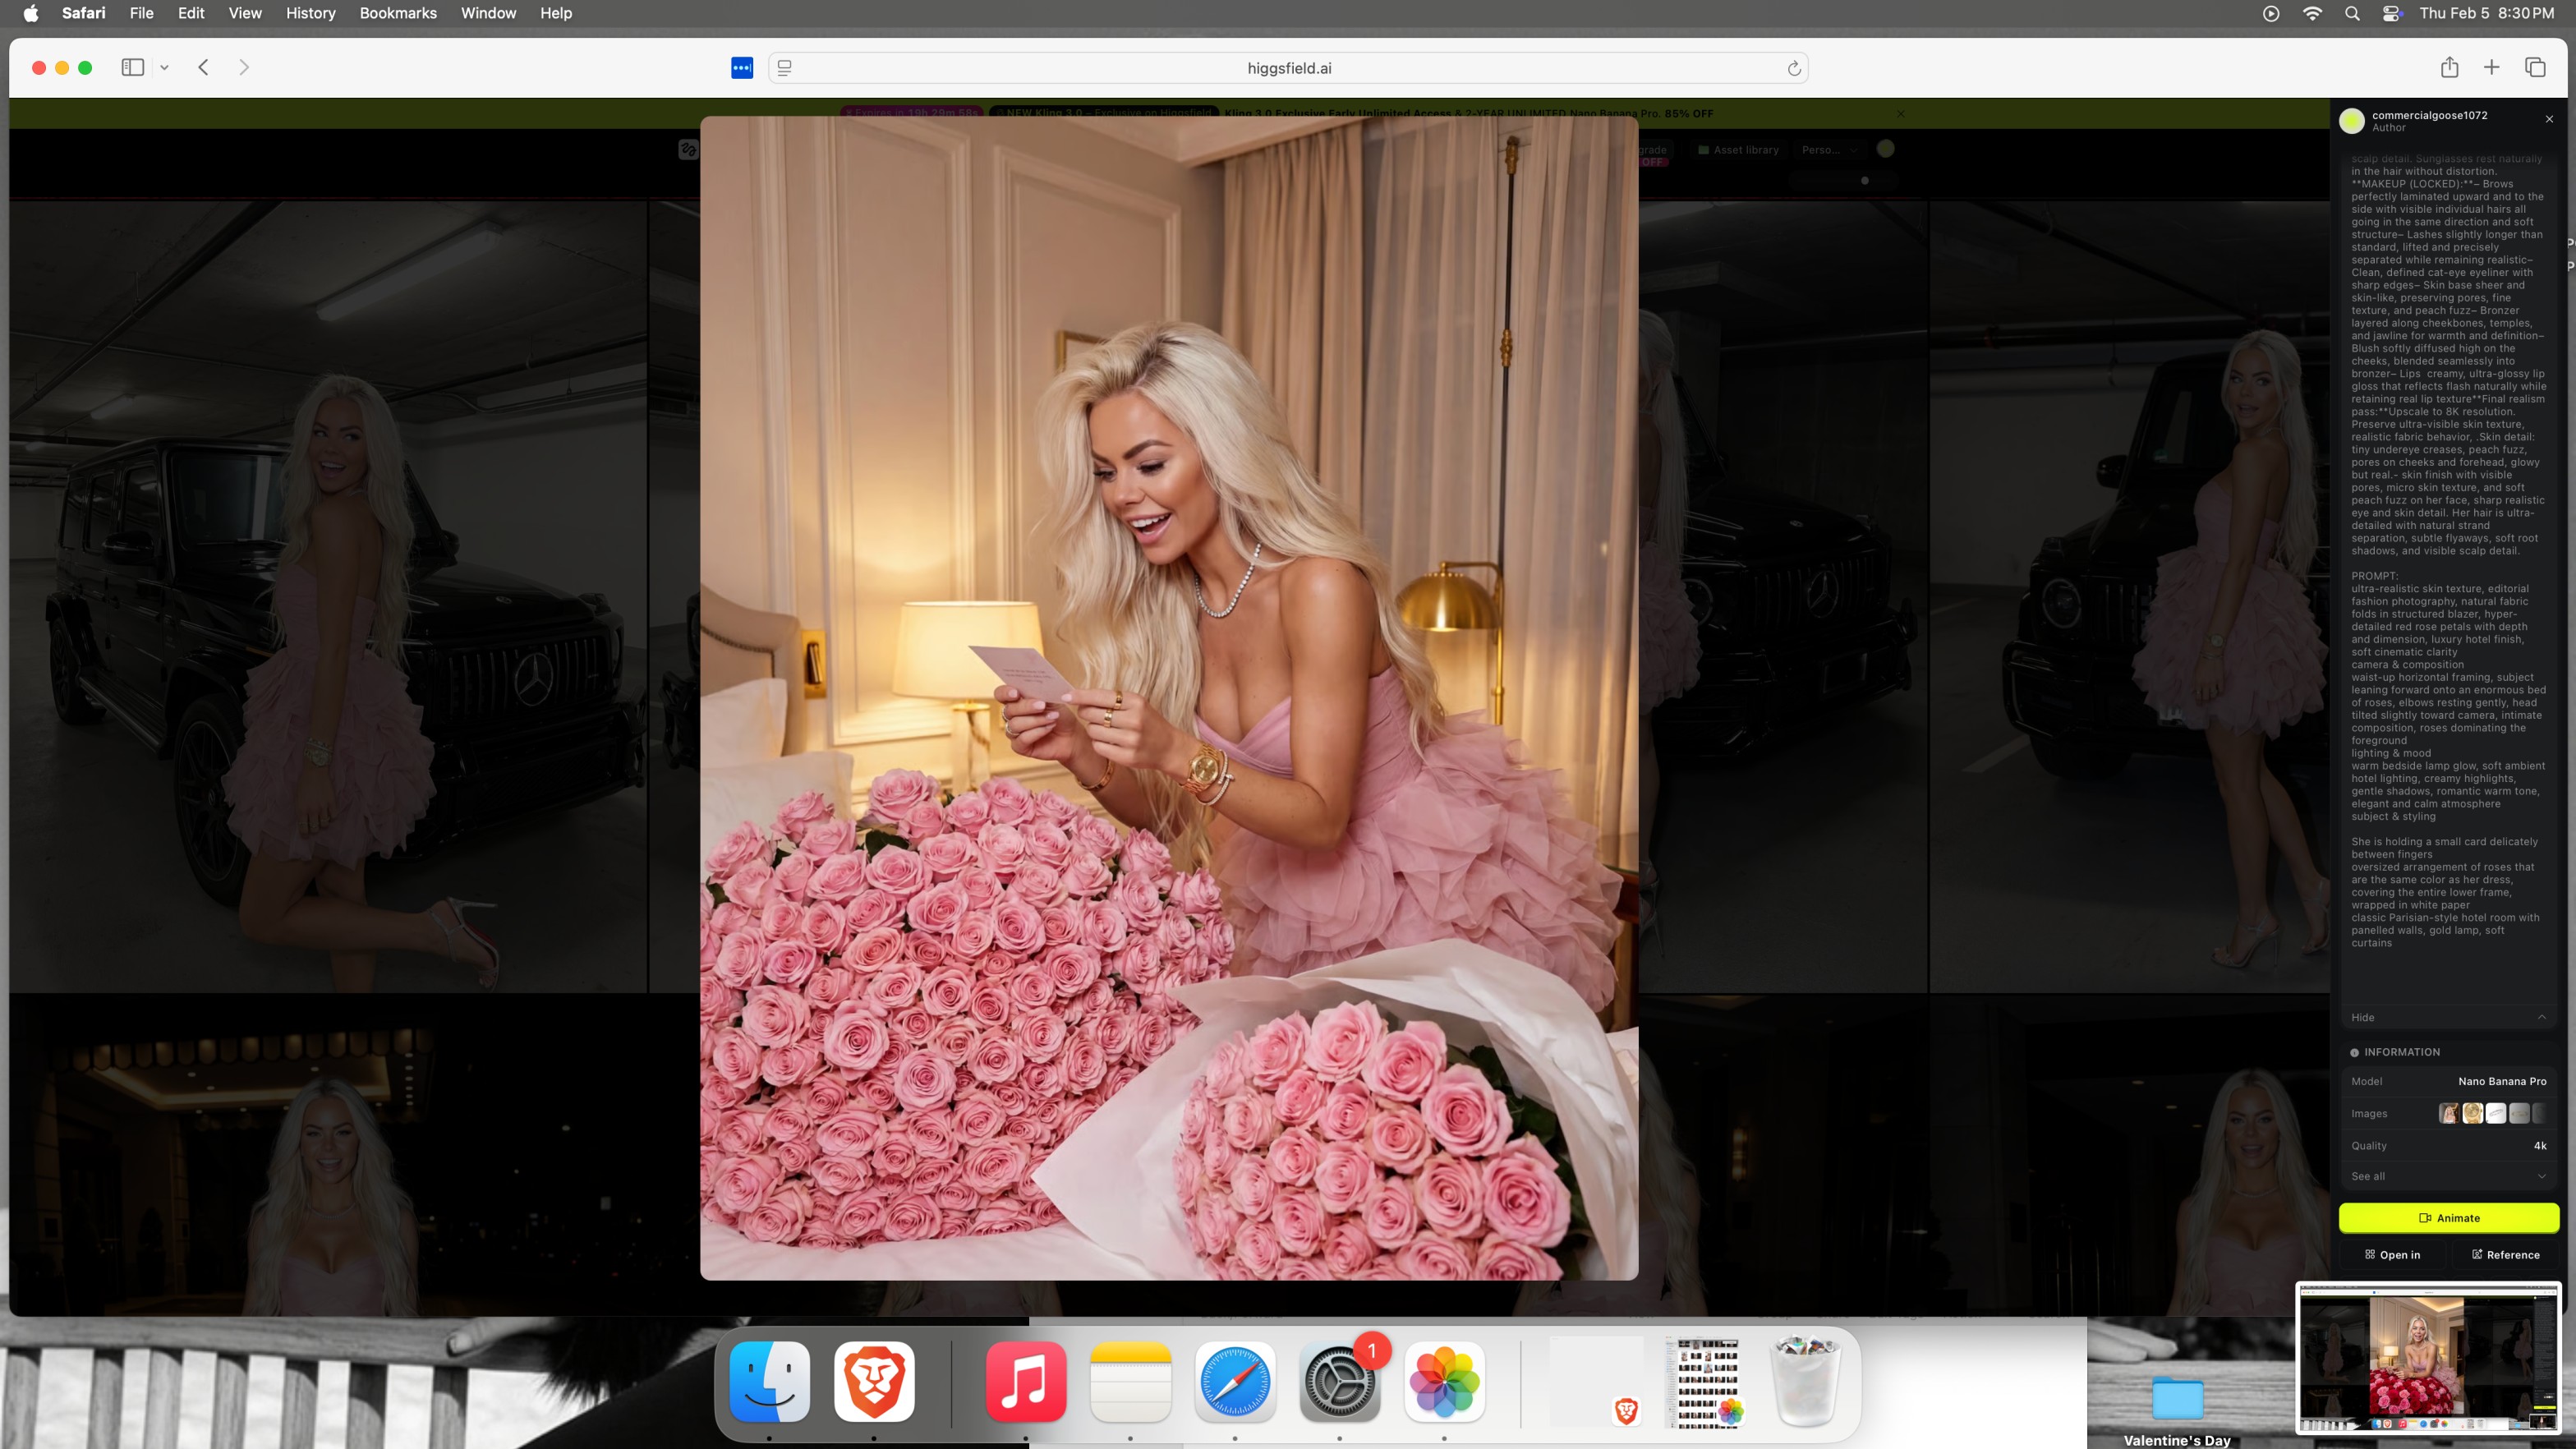This screenshot has width=2576, height=1449.
Task: Go back to the previous page
Action: click(x=203, y=67)
